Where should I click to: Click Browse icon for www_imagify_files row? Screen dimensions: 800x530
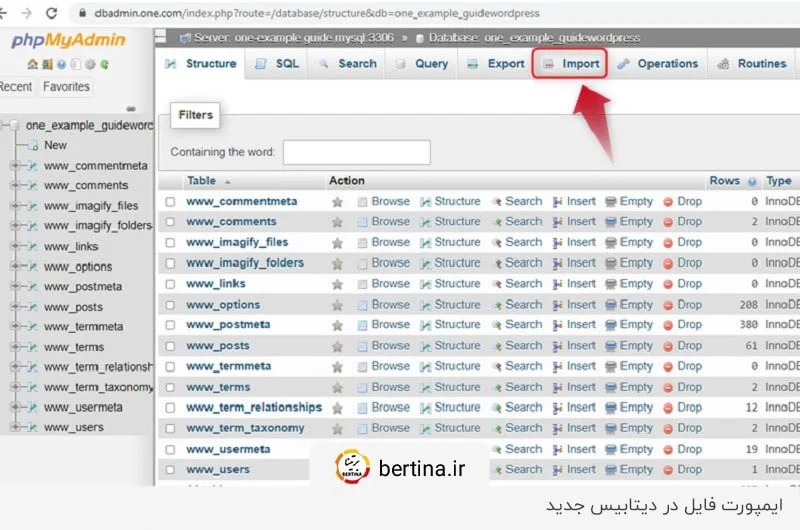[362, 243]
